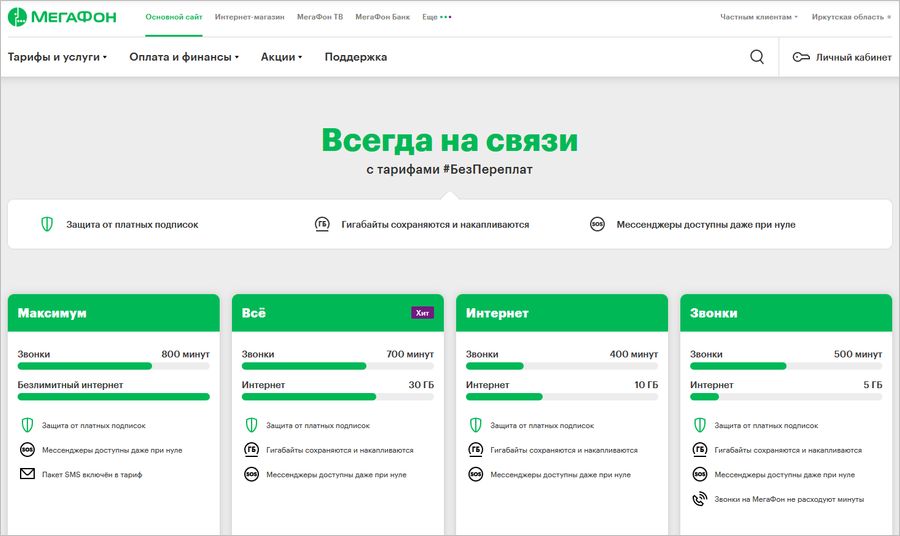Click ГБ icon in the top benefits banner
Image resolution: width=900 pixels, height=536 pixels.
[322, 224]
